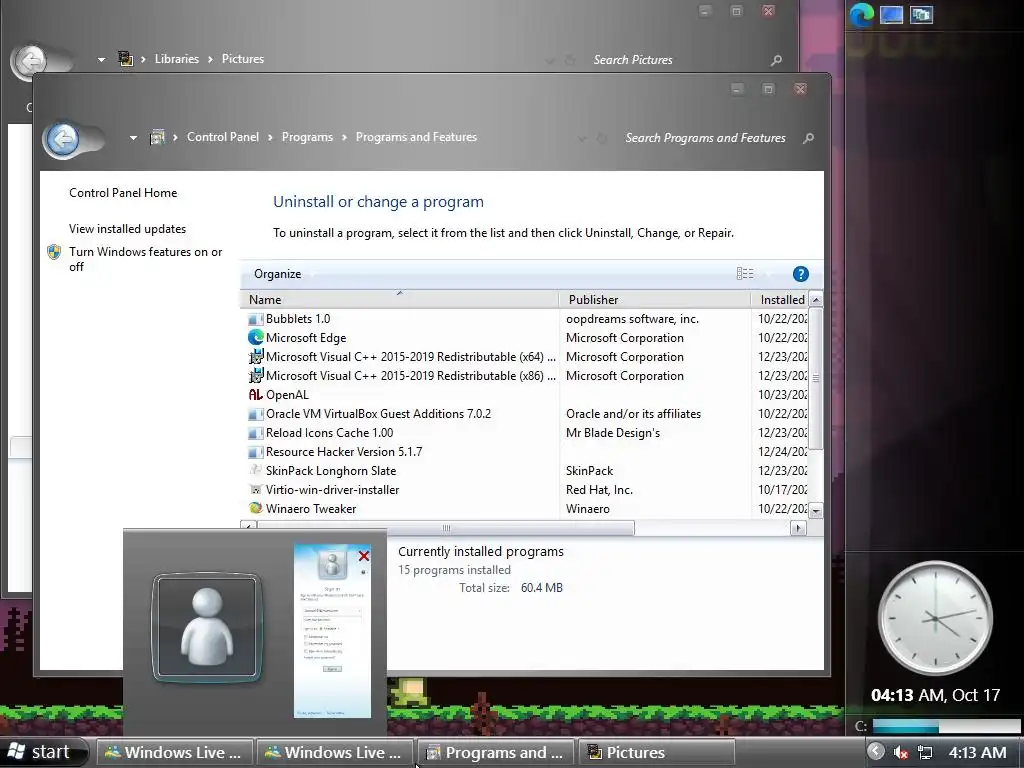
Task: Open recent pages dropdown in Programs and Features
Action: [x=133, y=138]
